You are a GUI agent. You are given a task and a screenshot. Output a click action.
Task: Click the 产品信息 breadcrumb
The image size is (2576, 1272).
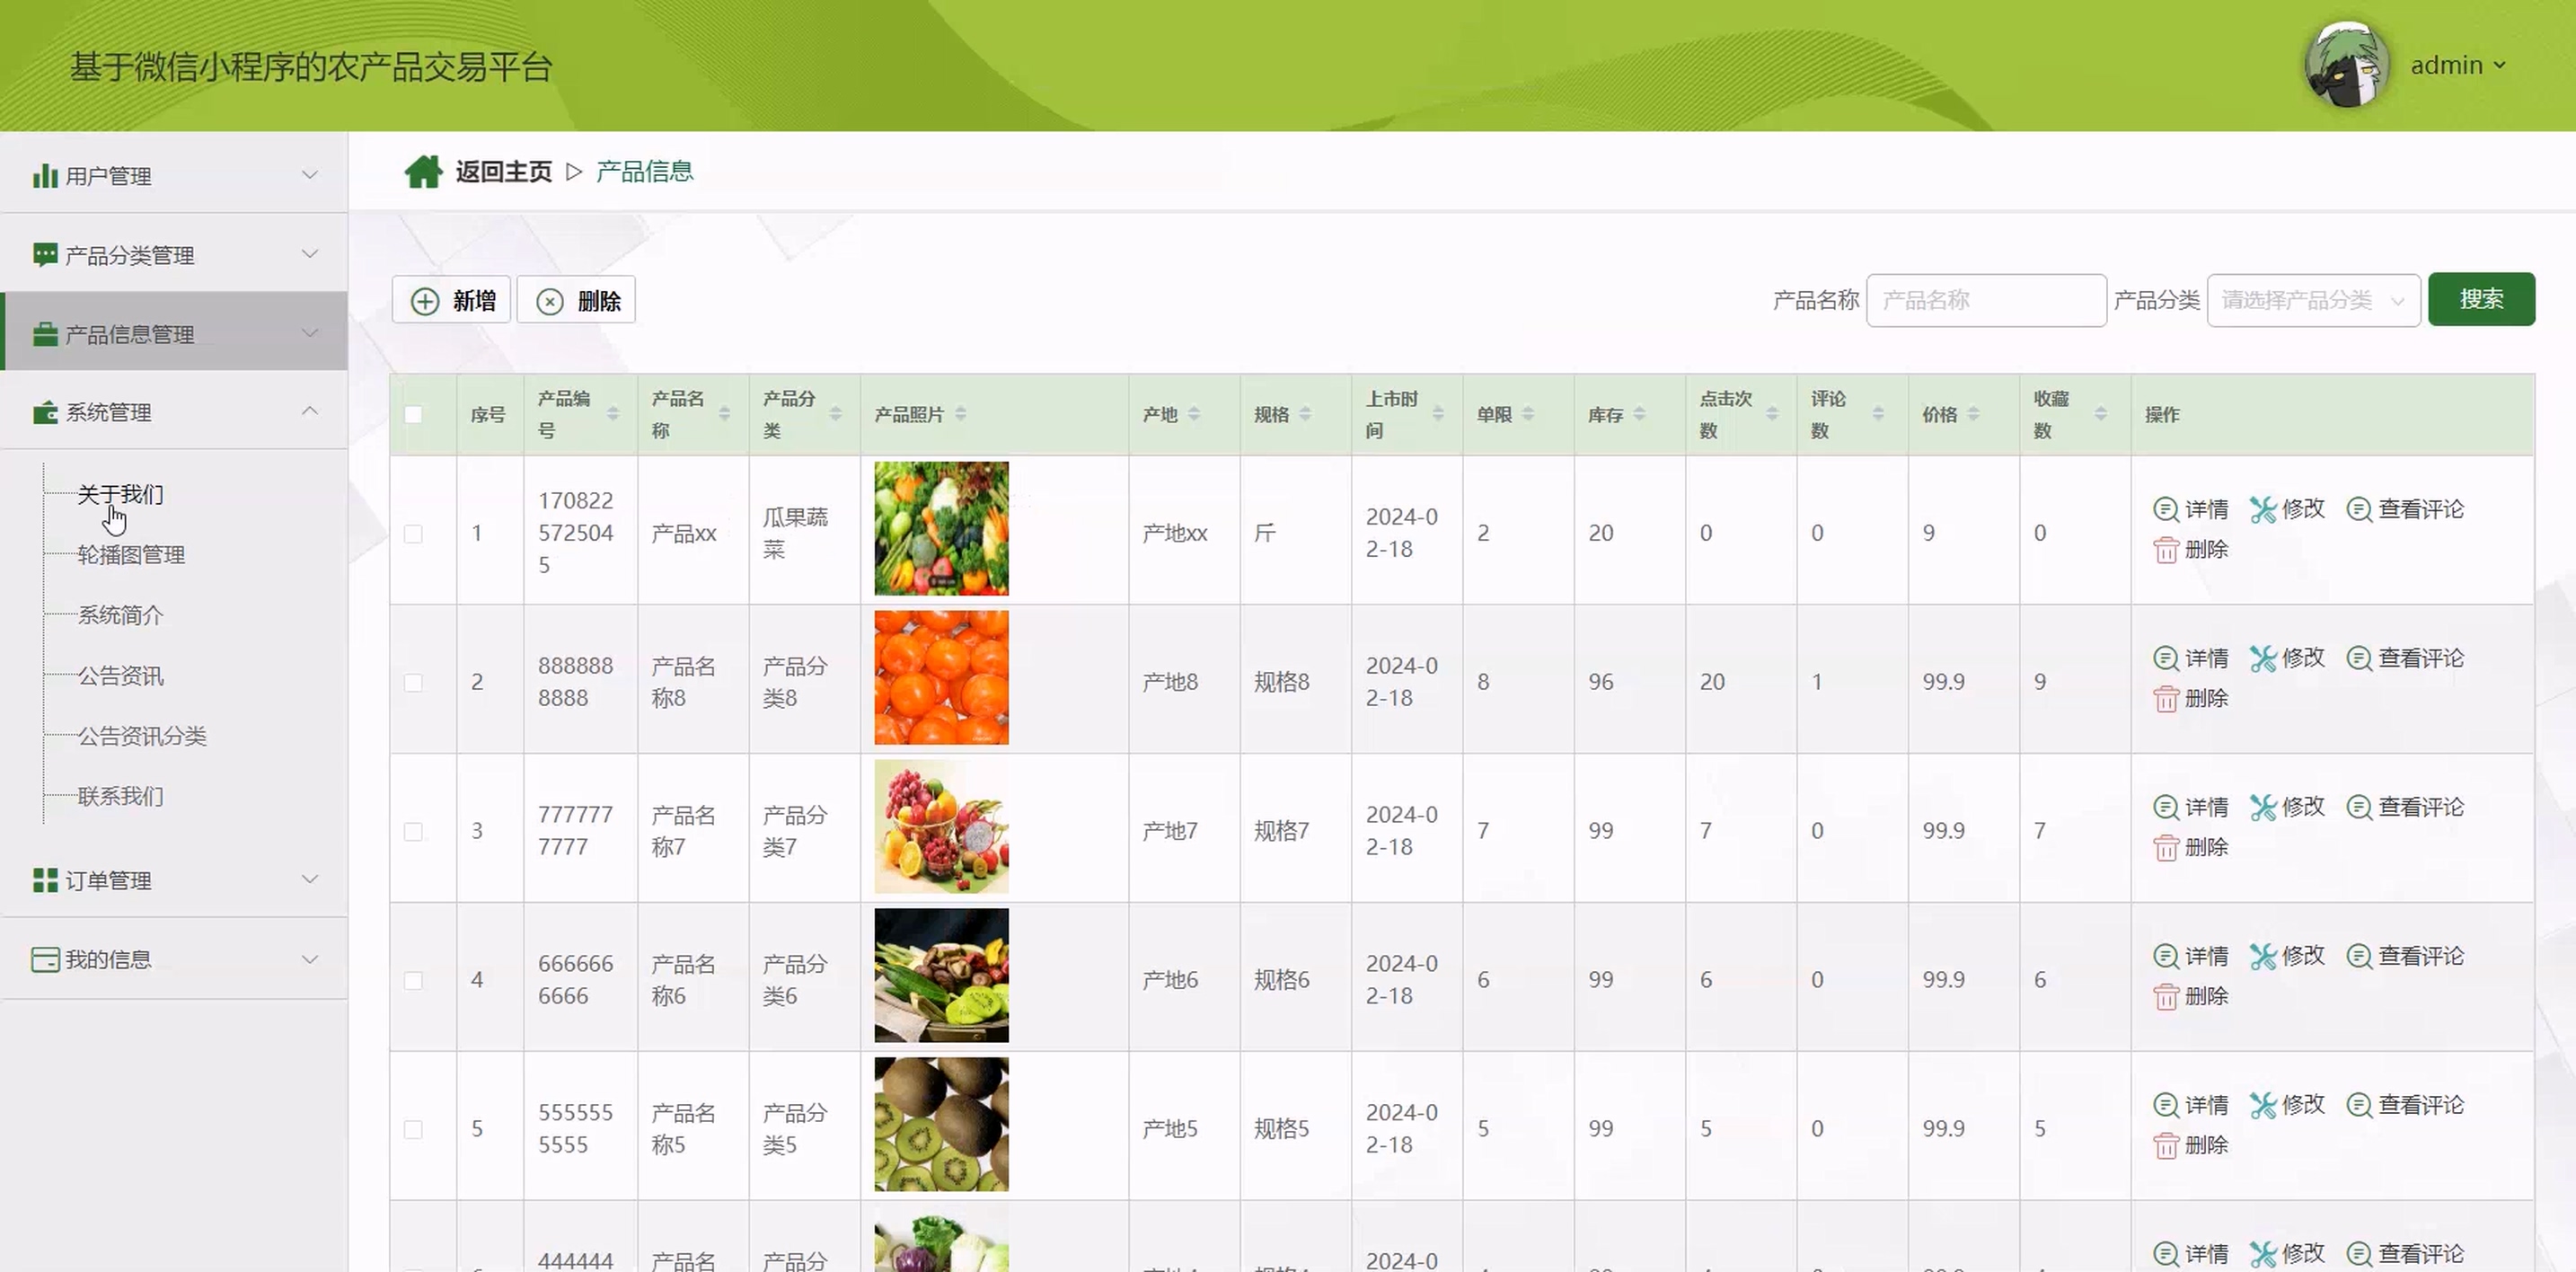[644, 172]
